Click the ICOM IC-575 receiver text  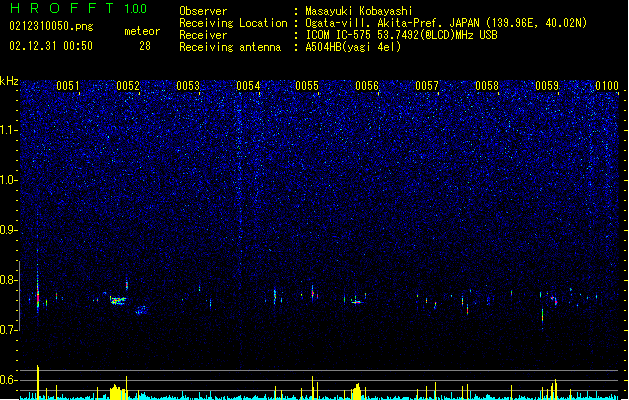pos(401,35)
